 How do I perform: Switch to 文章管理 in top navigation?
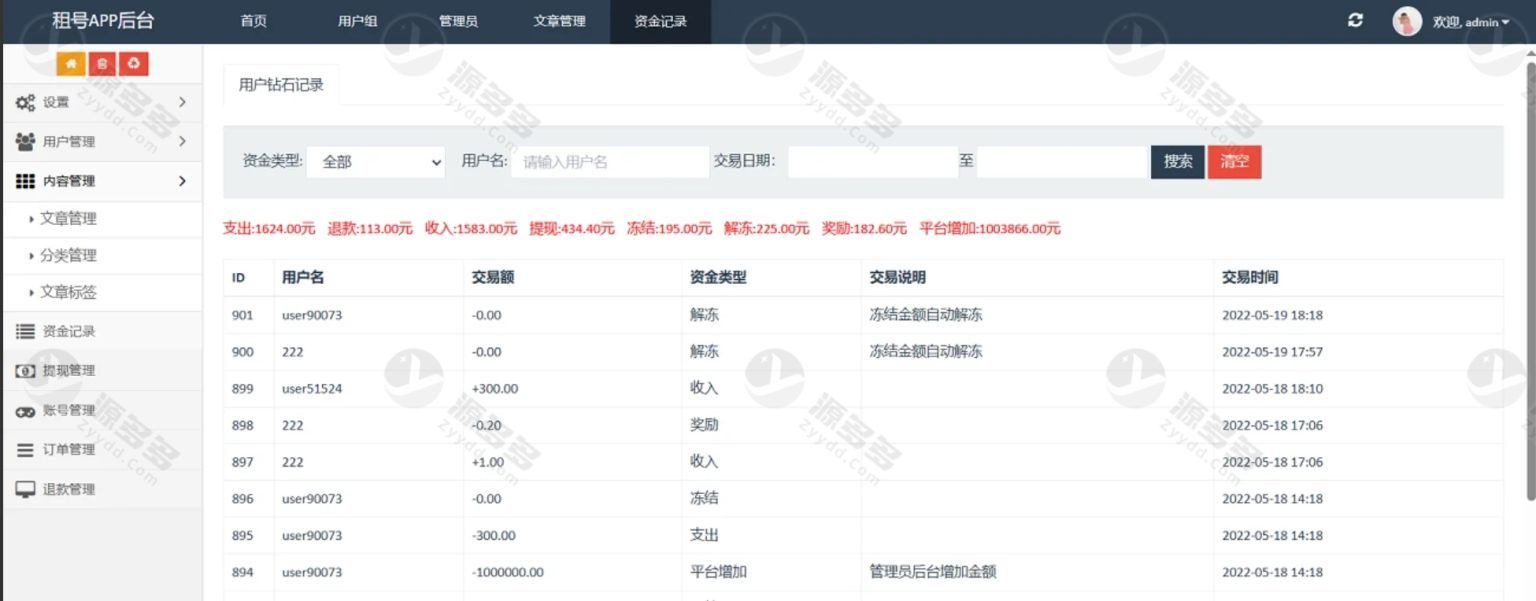click(x=559, y=21)
